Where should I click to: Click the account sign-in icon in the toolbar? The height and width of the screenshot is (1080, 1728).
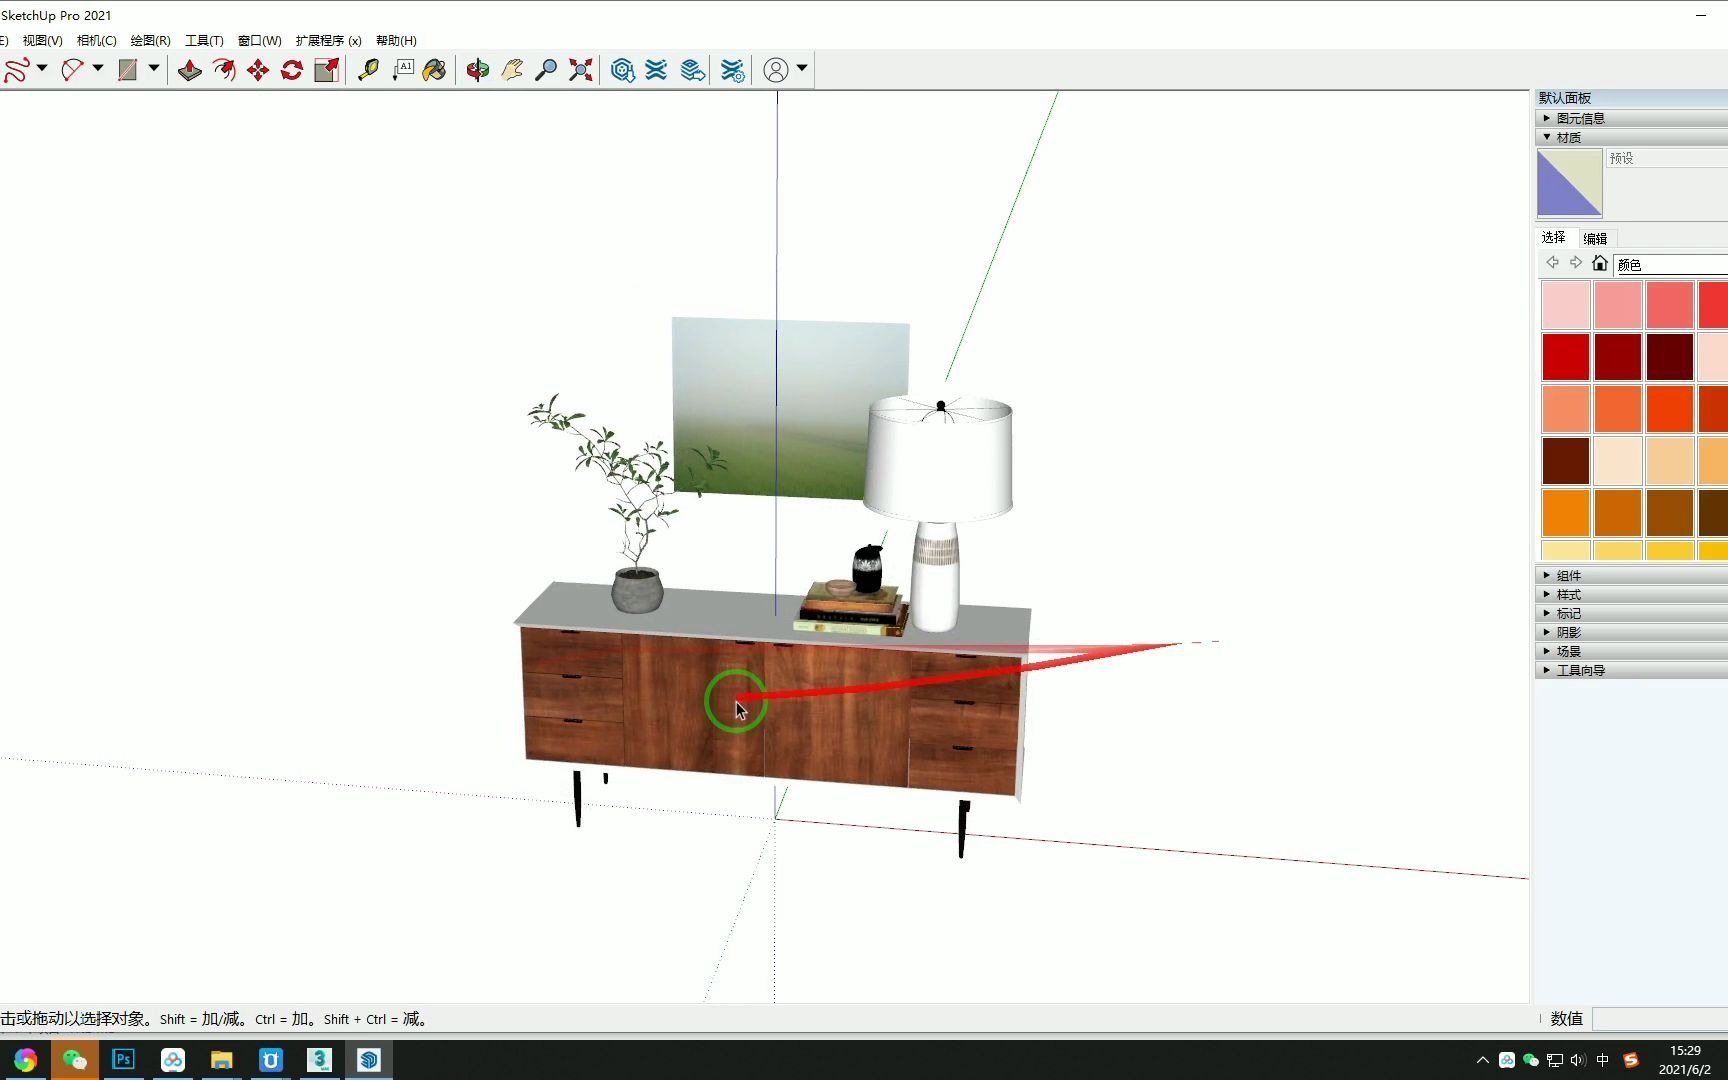(777, 70)
